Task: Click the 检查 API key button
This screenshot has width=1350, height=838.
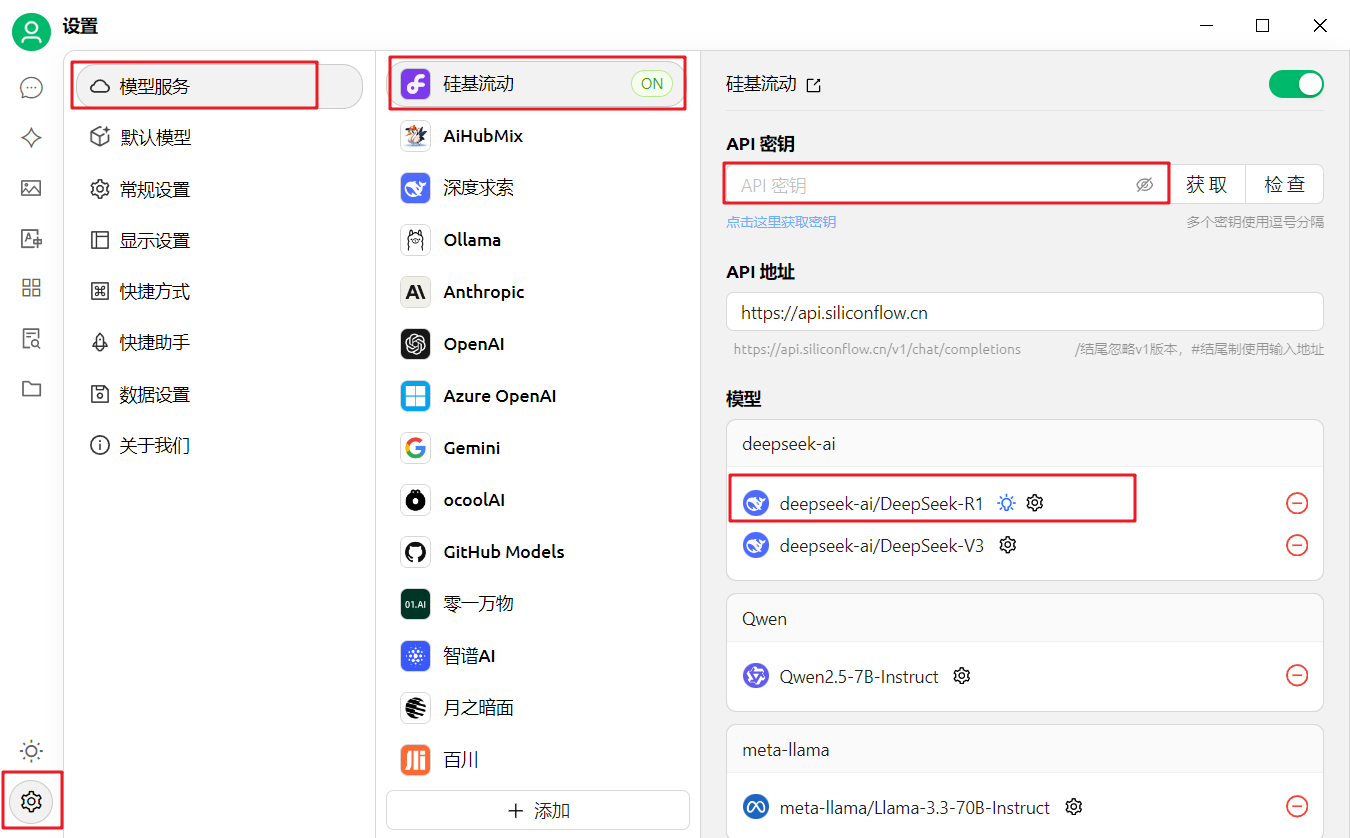Action: (x=1285, y=185)
